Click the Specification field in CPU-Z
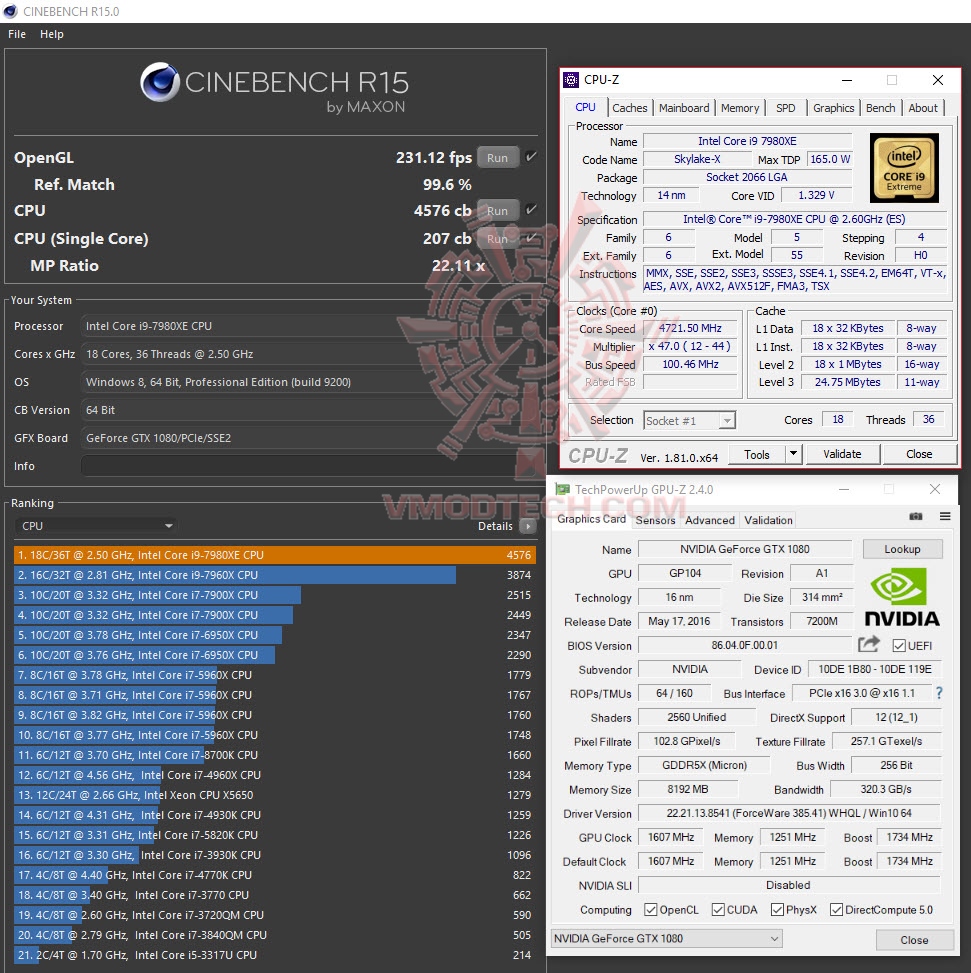This screenshot has height=973, width=971. tap(794, 219)
